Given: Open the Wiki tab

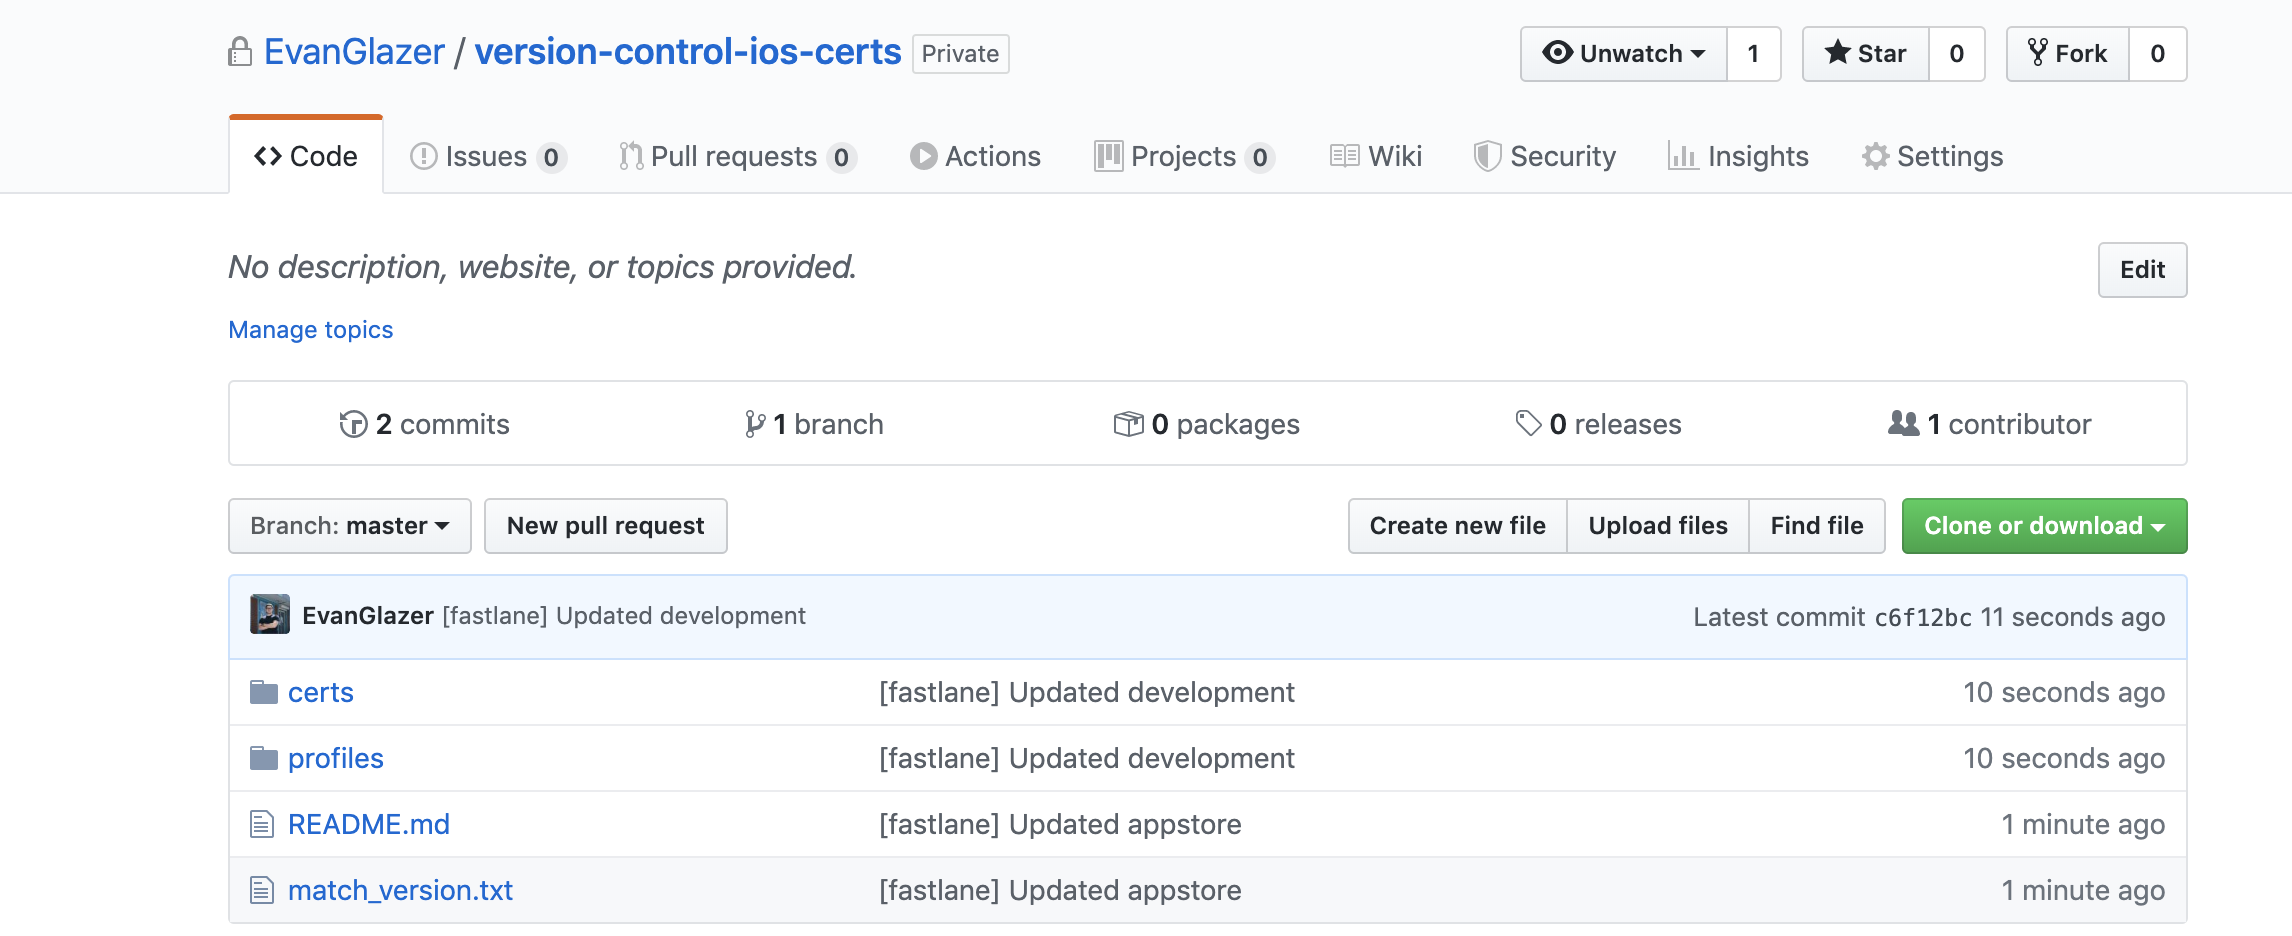Looking at the screenshot, I should click(x=1376, y=156).
